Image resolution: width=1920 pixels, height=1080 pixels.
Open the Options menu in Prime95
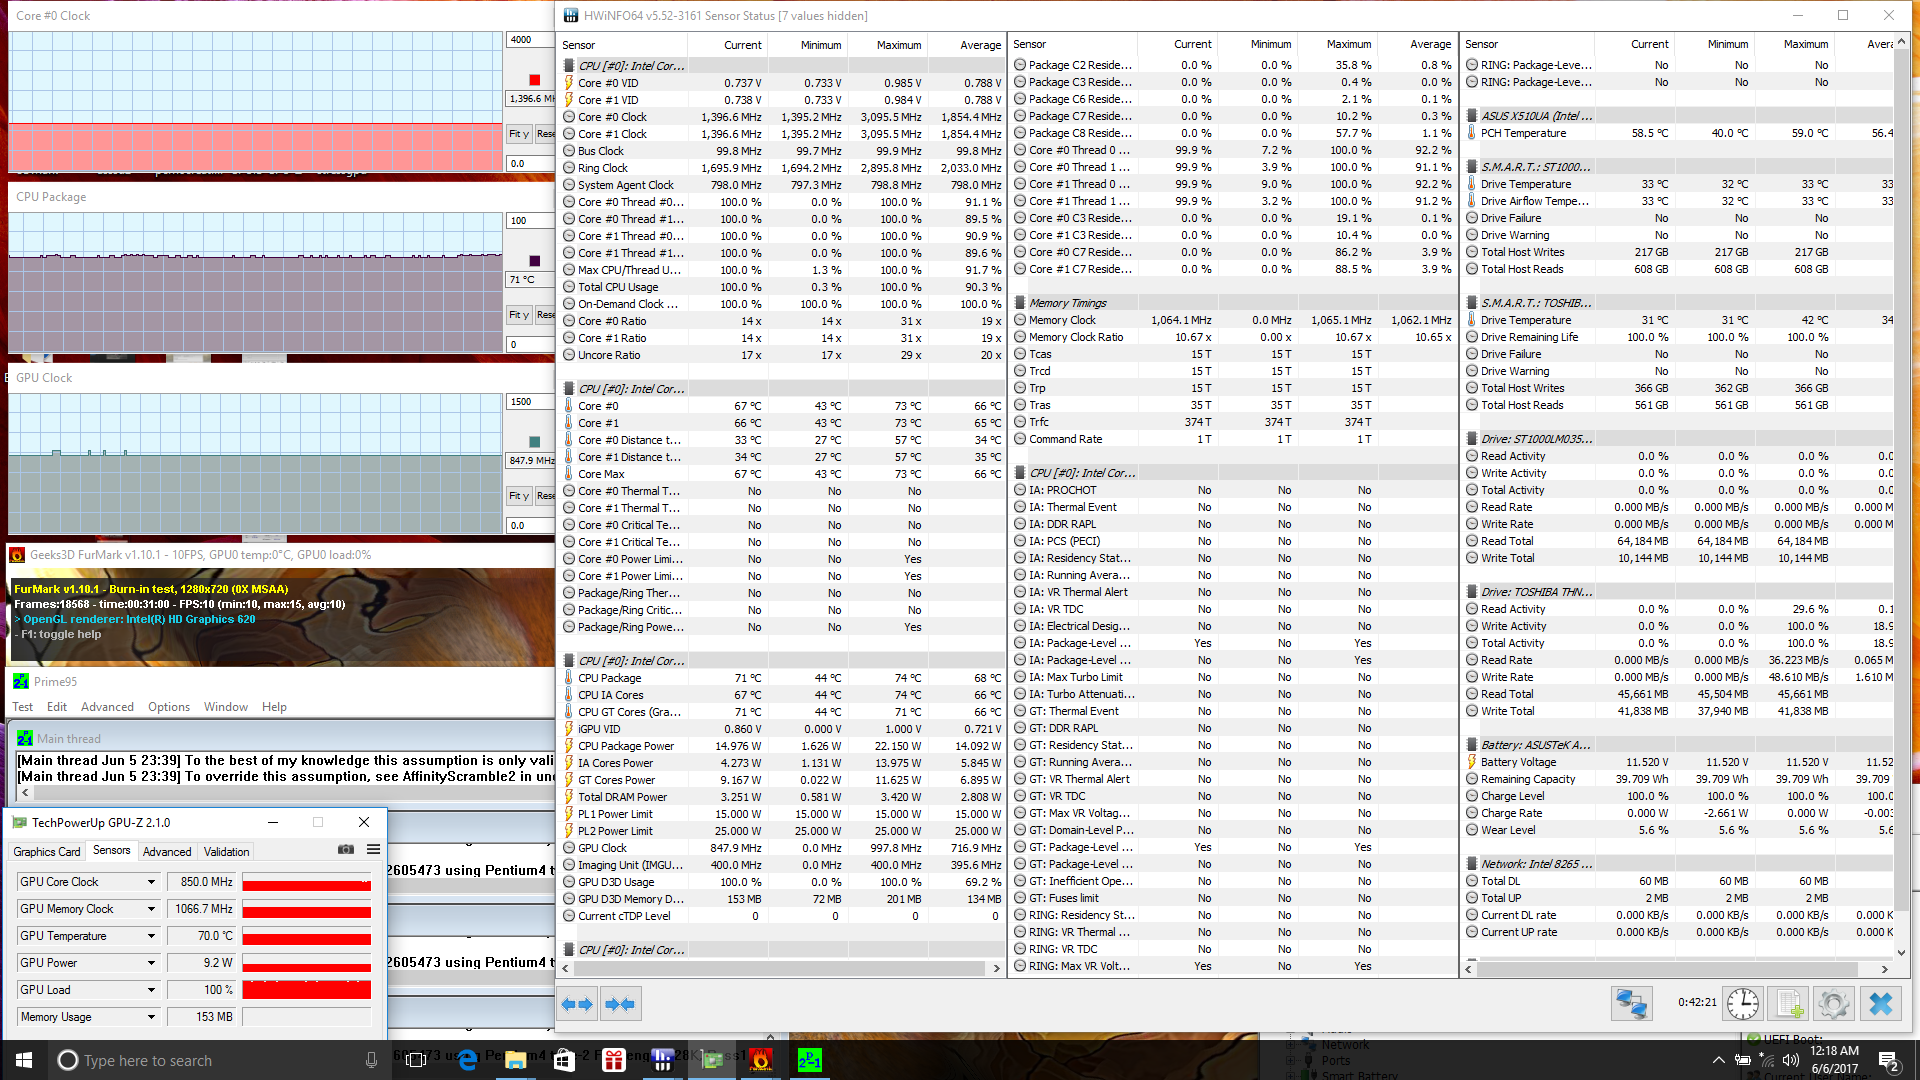pyautogui.click(x=168, y=707)
